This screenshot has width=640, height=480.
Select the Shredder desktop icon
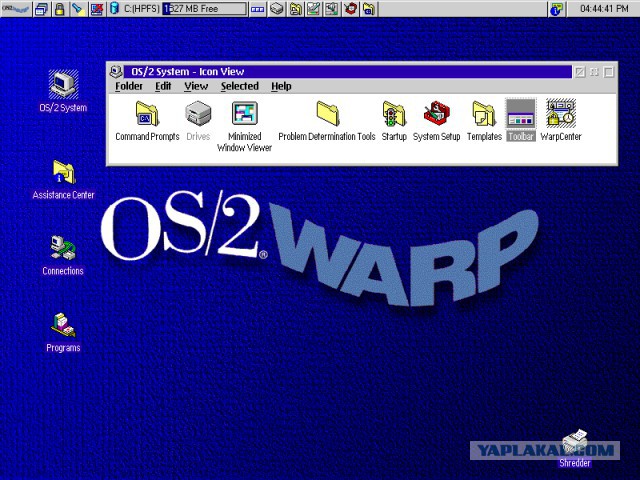tap(575, 448)
